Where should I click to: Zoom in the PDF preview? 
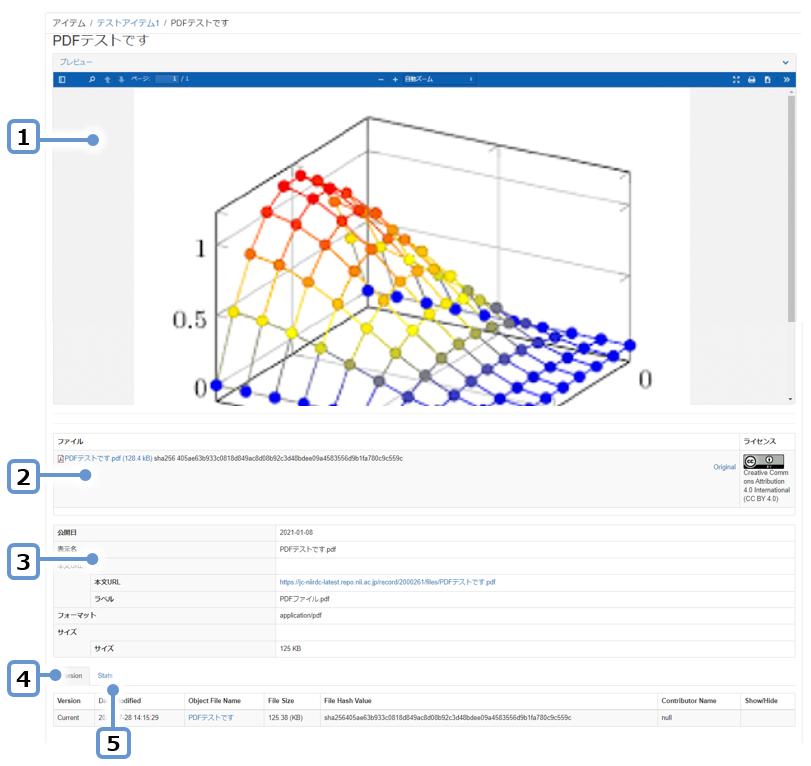tap(395, 79)
